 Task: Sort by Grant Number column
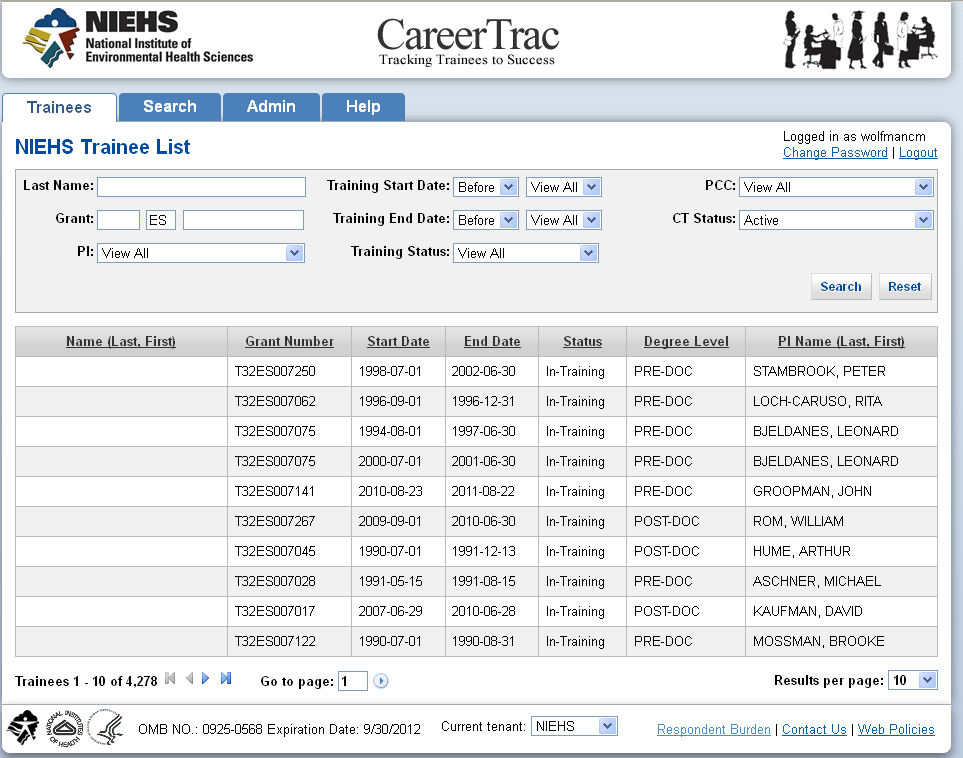tap(289, 342)
